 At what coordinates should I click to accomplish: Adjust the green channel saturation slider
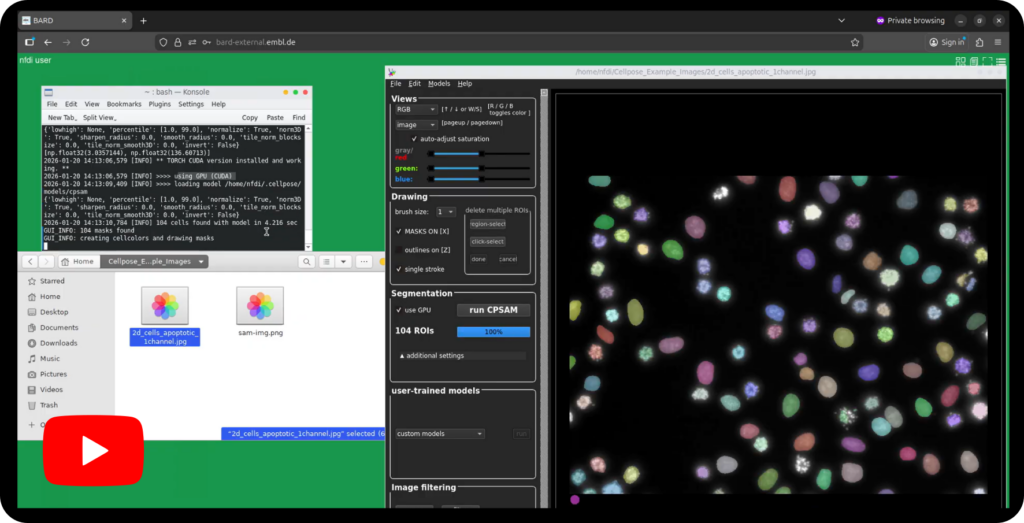(x=470, y=168)
